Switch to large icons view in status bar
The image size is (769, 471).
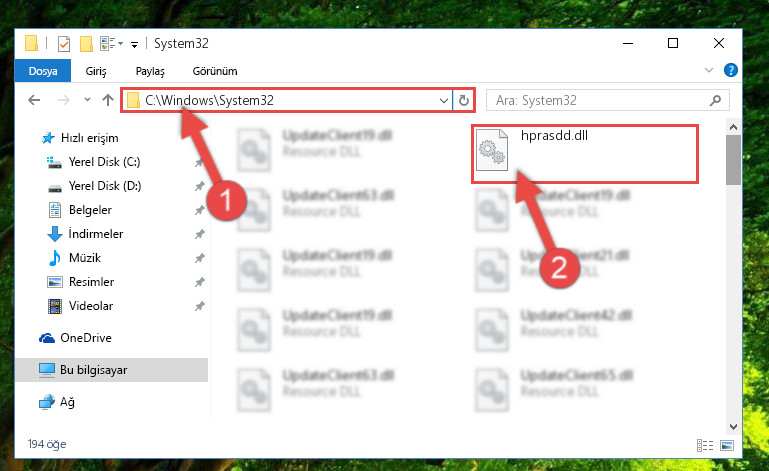point(727,445)
